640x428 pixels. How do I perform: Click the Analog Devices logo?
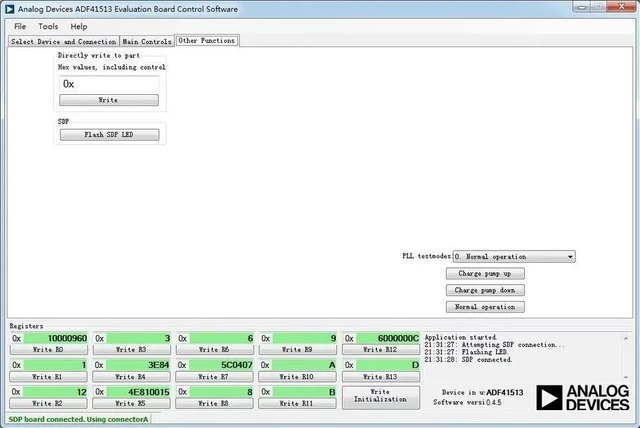[583, 397]
